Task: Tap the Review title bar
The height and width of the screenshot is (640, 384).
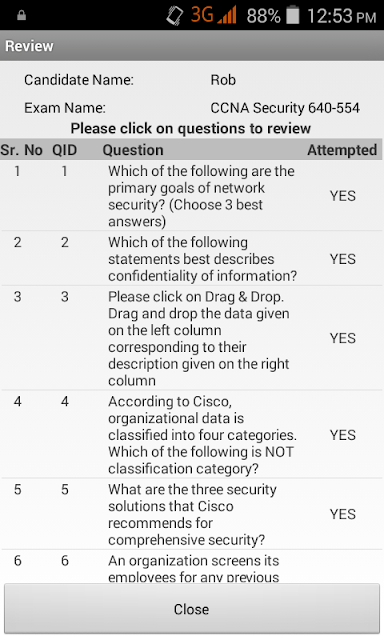Action: 192,46
